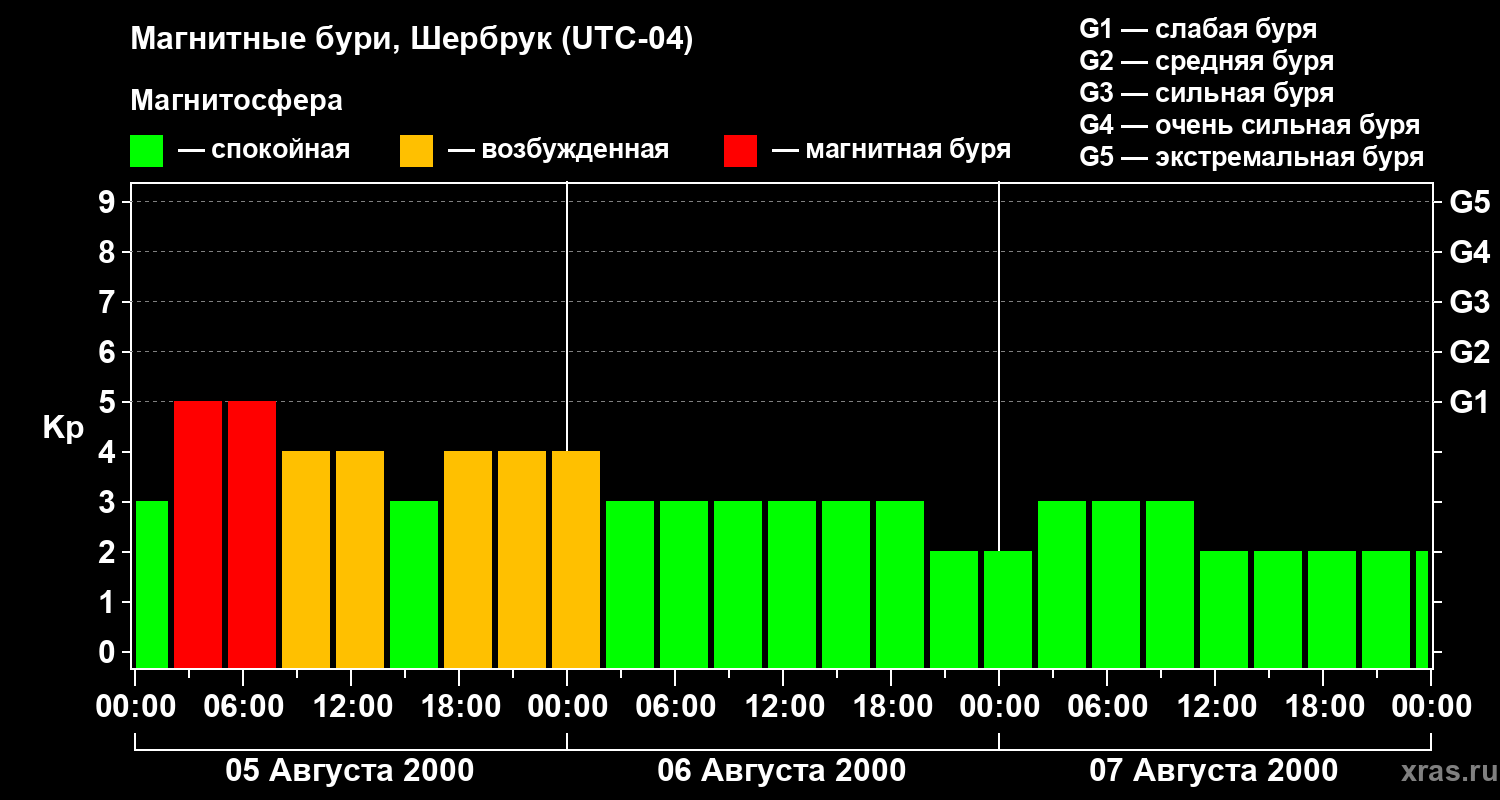1500x800 pixels.
Task: Click the '12:00' time label above 06 Августа
Action: point(783,707)
